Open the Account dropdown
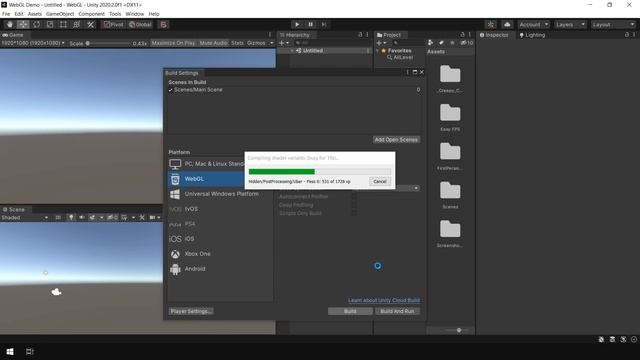Viewport: 640px width, 360px height. point(534,24)
